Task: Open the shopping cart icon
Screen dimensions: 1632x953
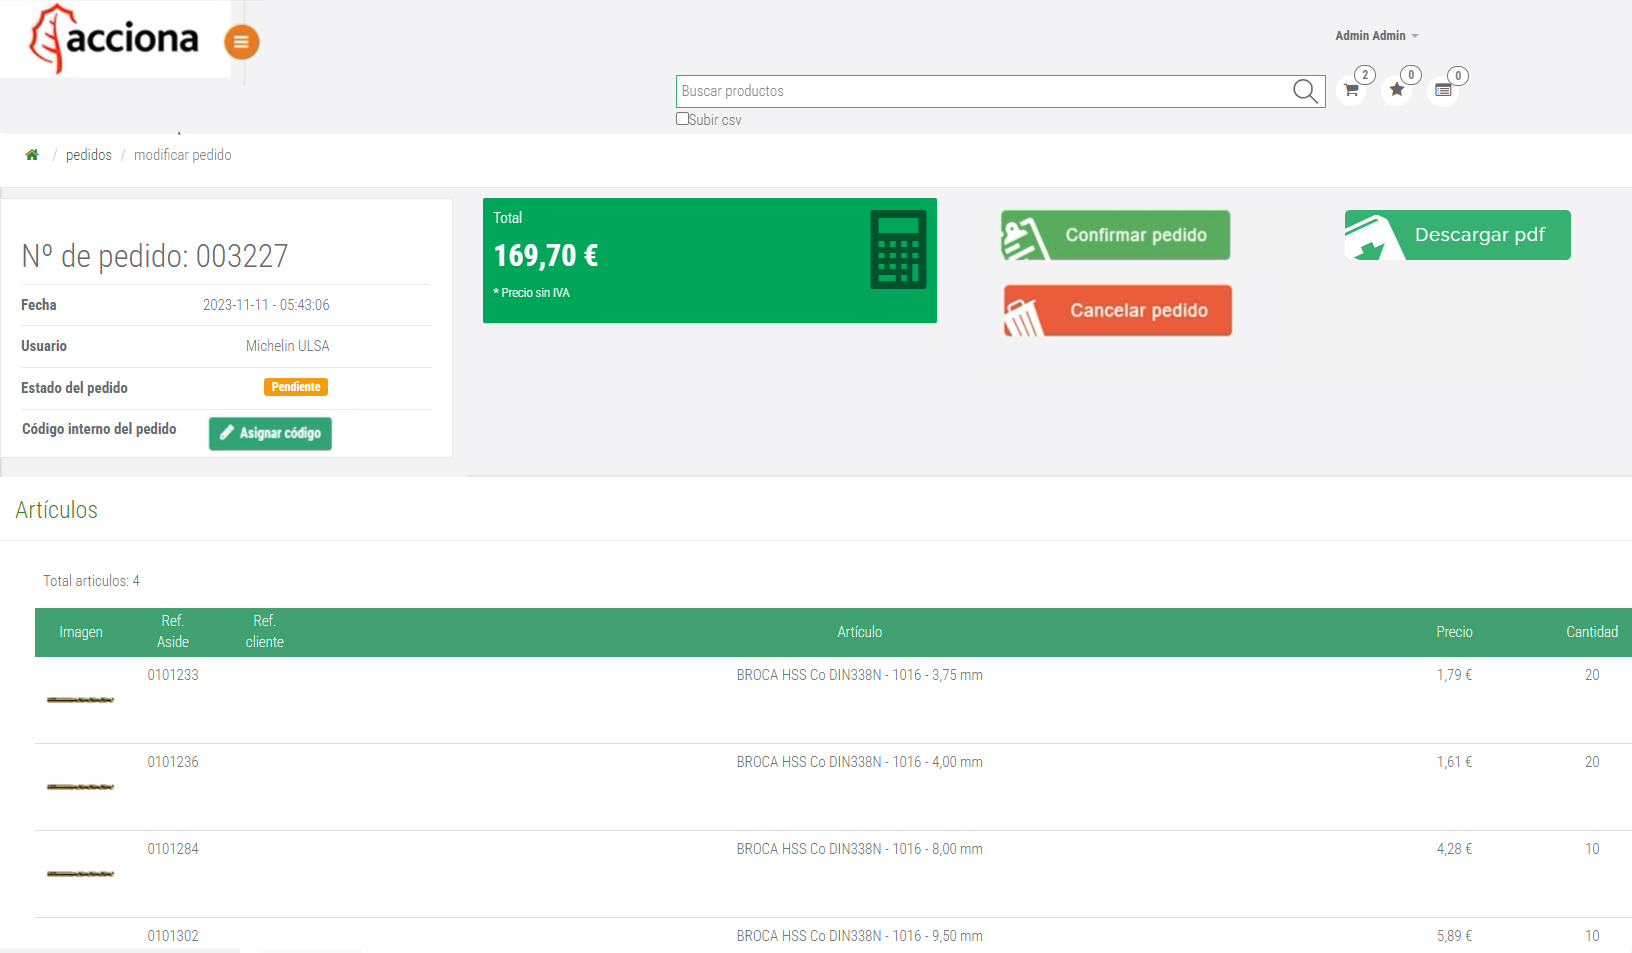Action: tap(1351, 90)
